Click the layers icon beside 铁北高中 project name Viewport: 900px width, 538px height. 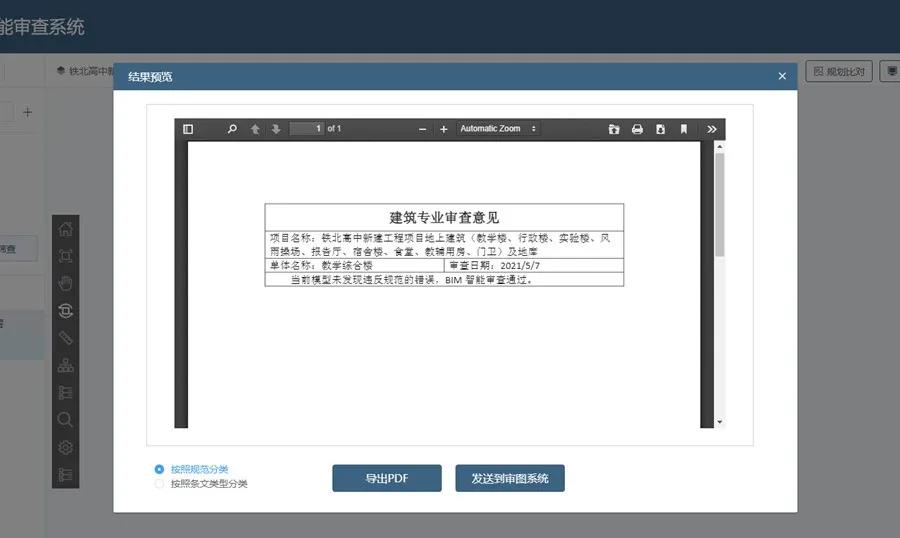(61, 71)
